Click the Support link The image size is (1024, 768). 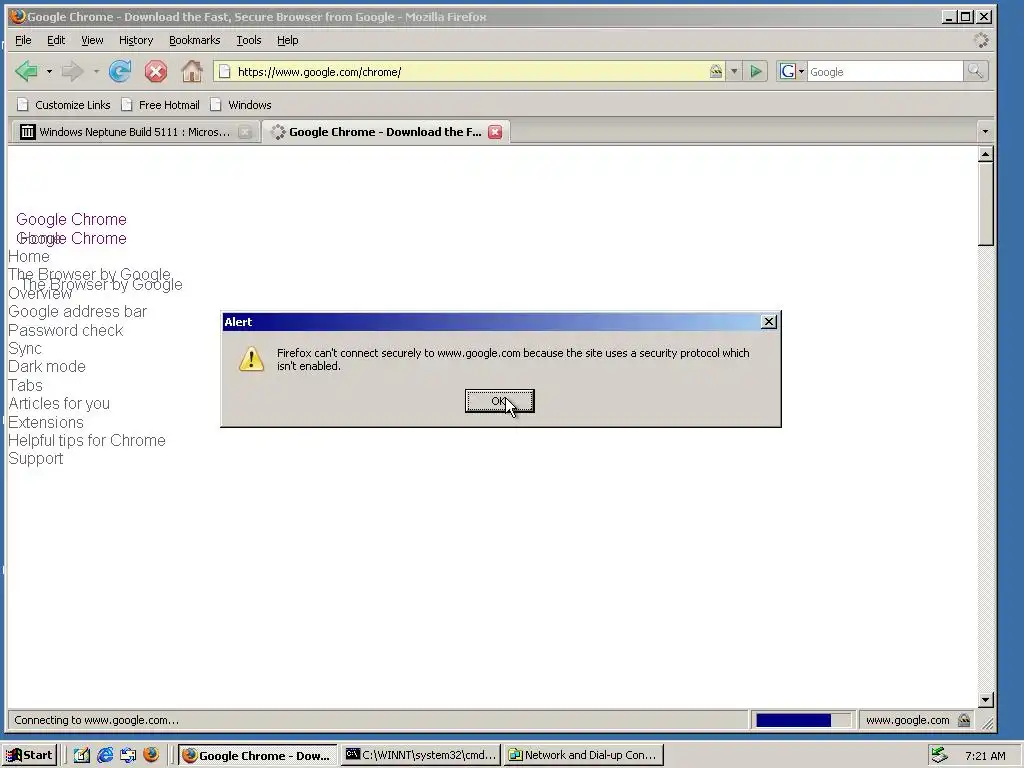click(x=36, y=458)
